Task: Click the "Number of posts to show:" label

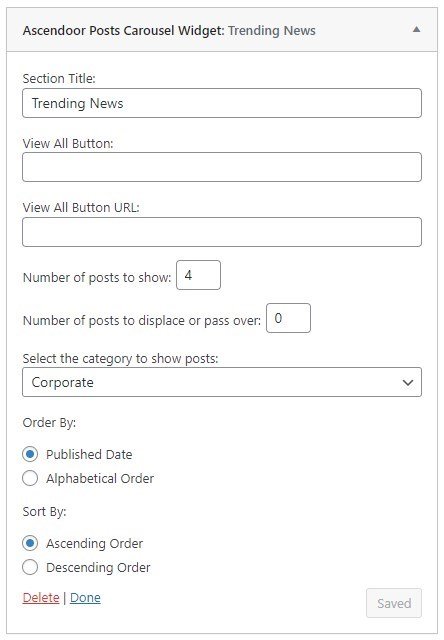Action: (x=97, y=278)
